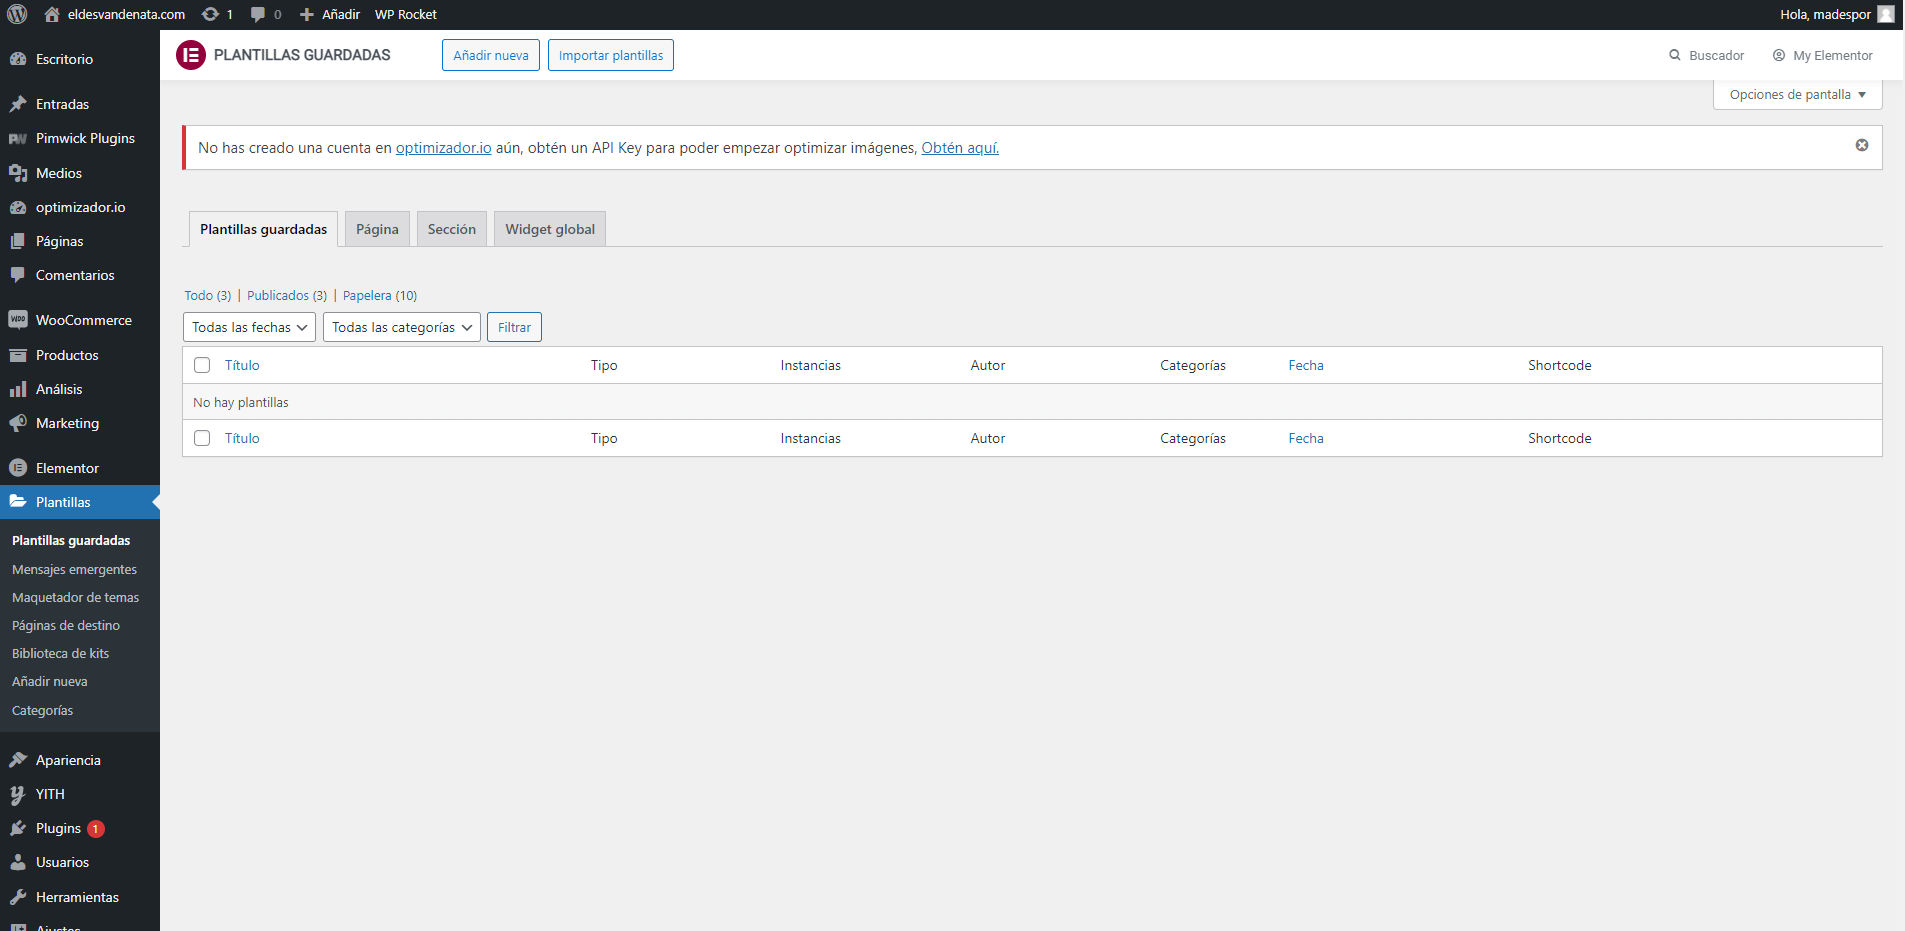Sort by Fecha in table header
The height and width of the screenshot is (931, 1905).
pos(1306,365)
